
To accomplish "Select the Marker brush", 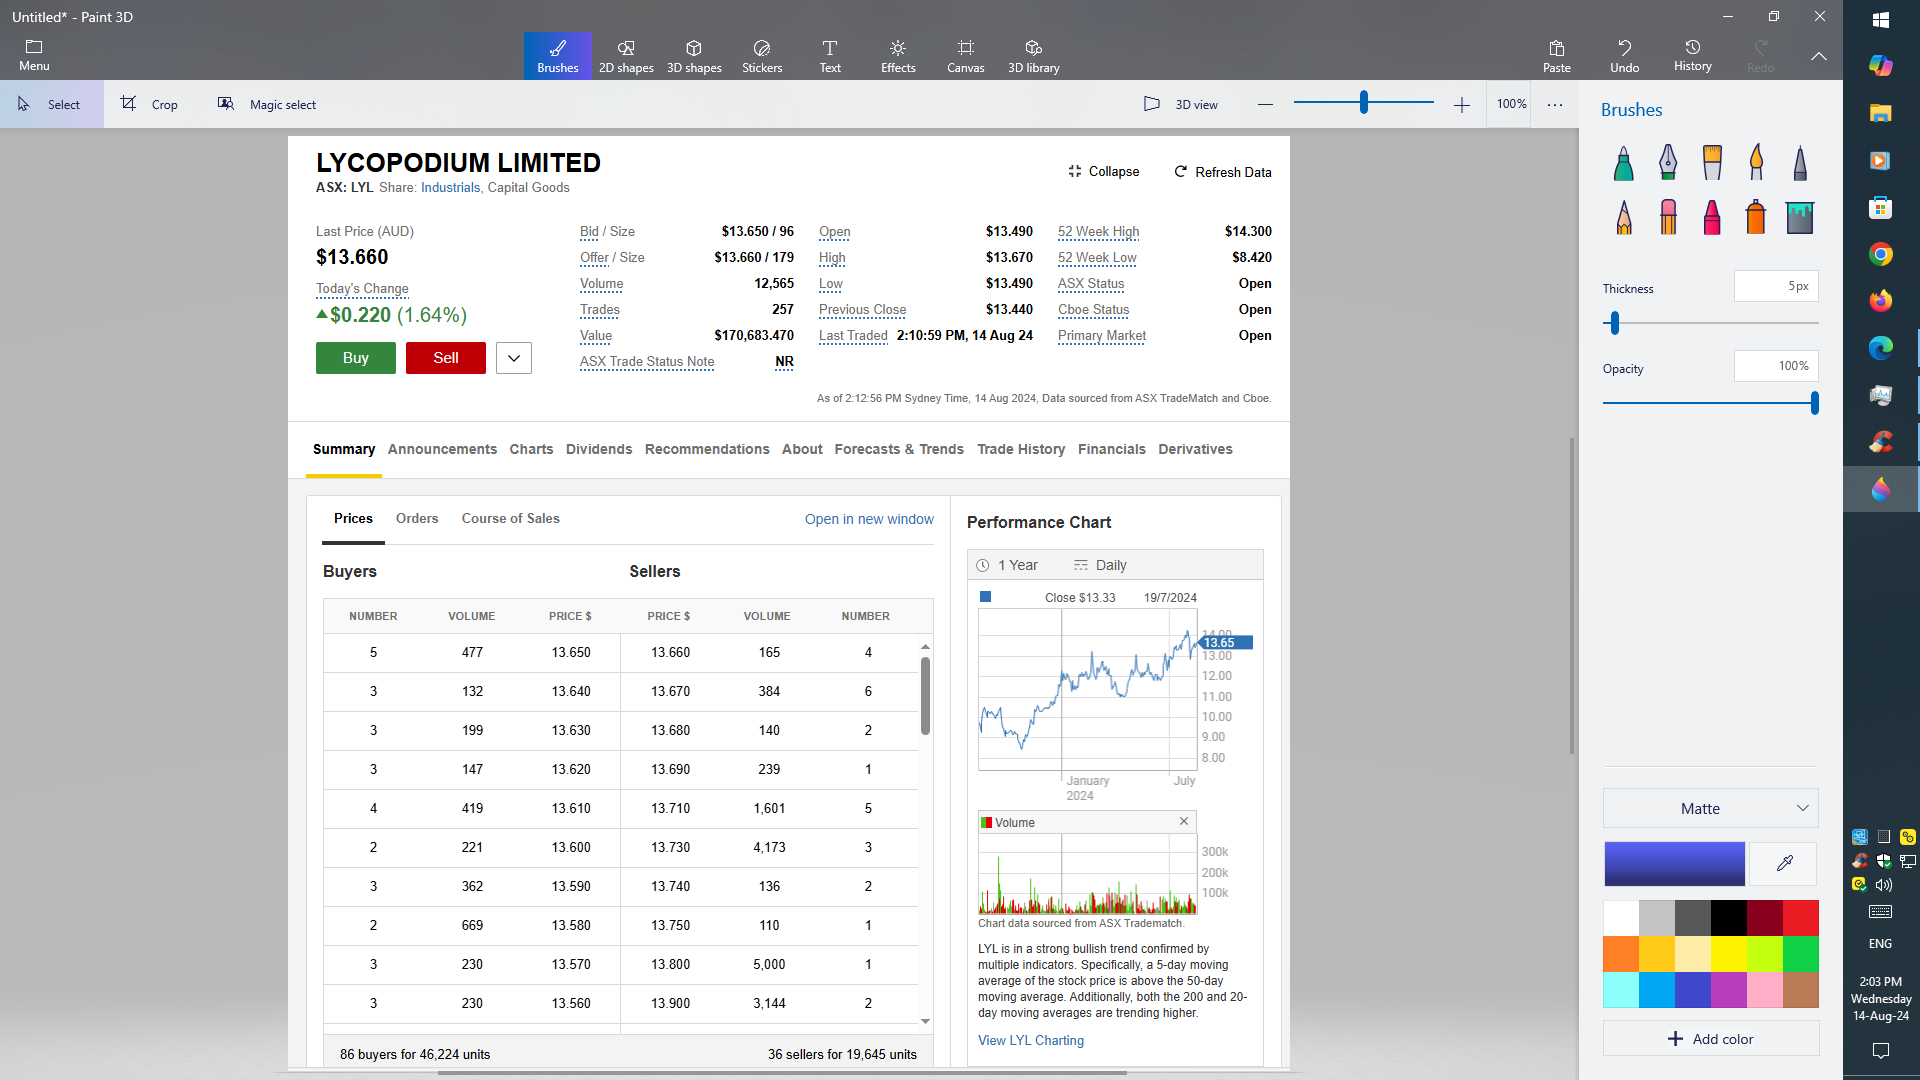I will click(x=1624, y=162).
